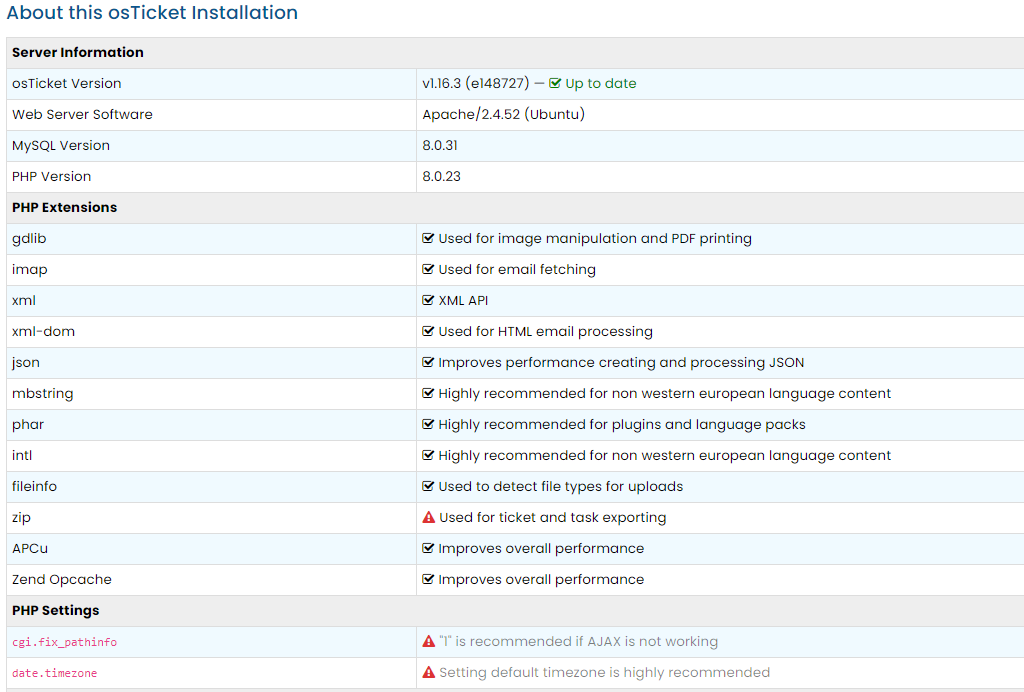Click the checkmark in the fileinfo row
1024x692 pixels.
point(429,487)
